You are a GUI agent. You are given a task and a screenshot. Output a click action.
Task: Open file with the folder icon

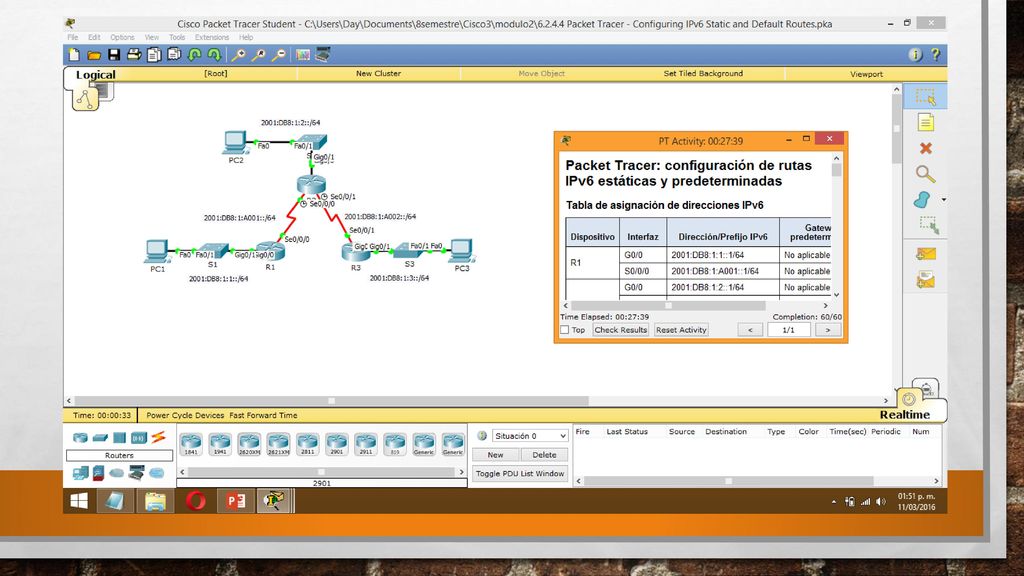tap(94, 55)
